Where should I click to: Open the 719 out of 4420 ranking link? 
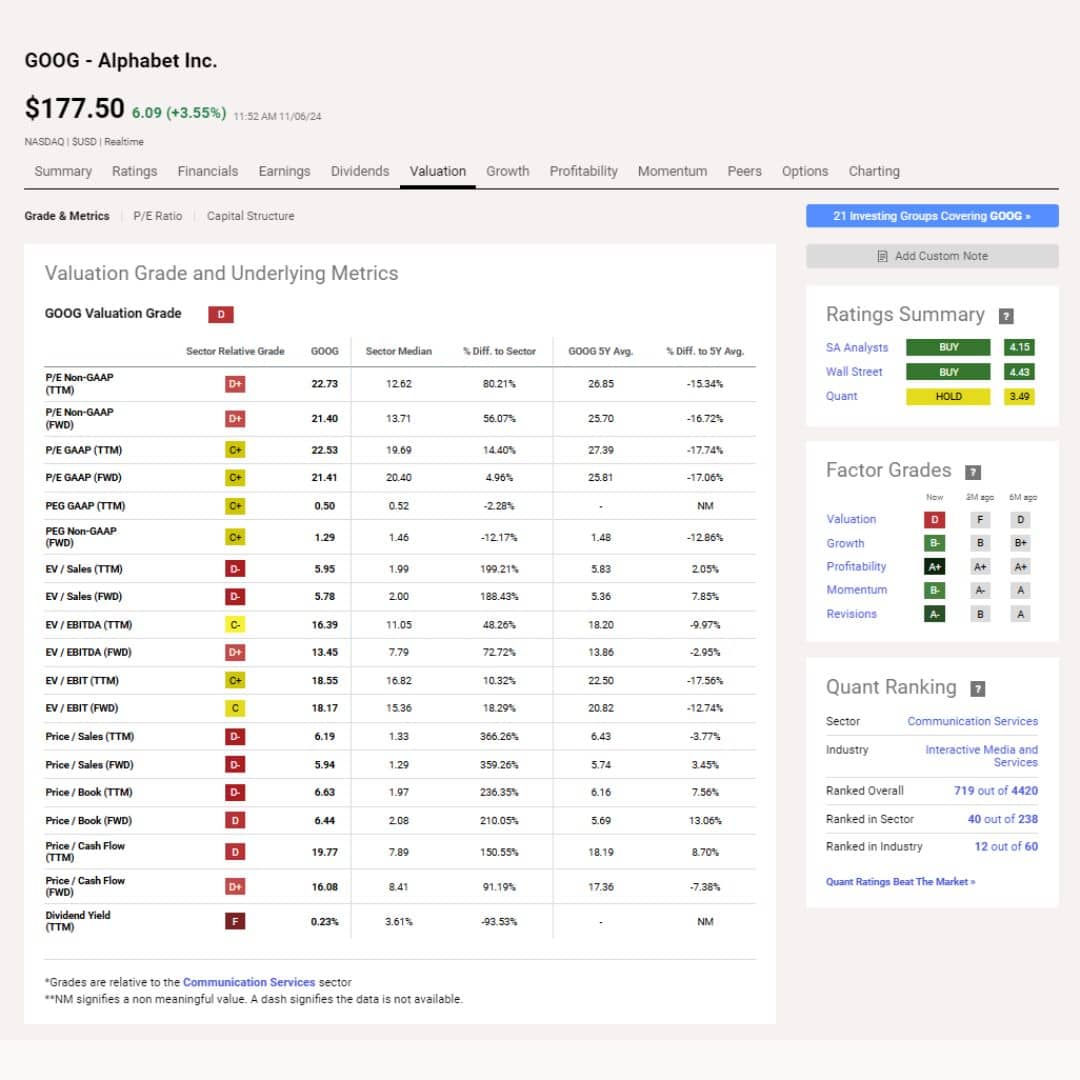pyautogui.click(x=995, y=791)
